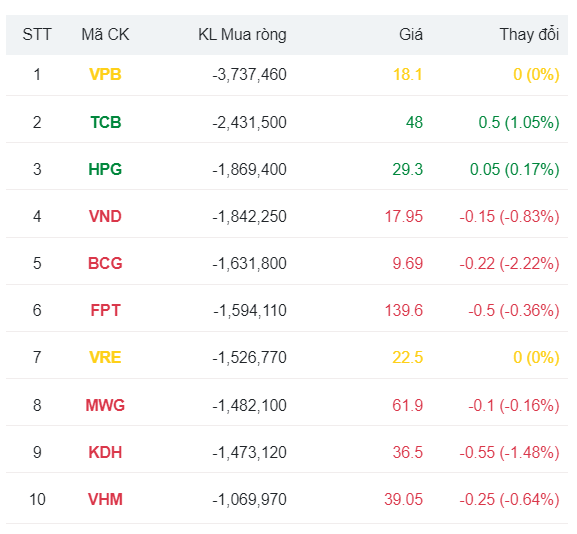
Task: Click the change value 0.5 (1.05%)
Action: 519,122
